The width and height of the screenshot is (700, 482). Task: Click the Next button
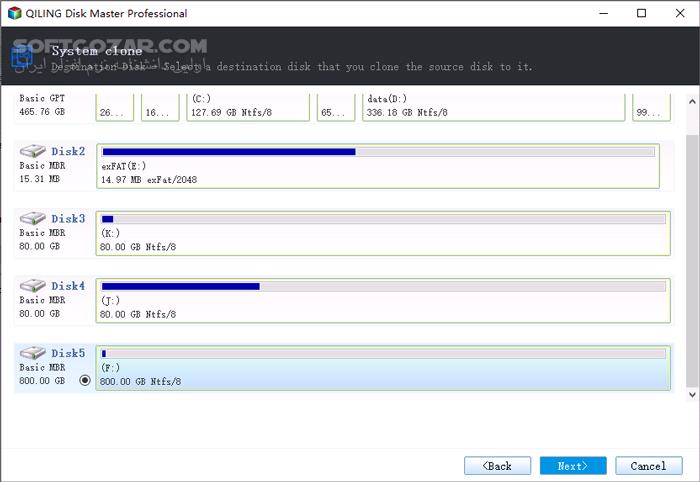[x=573, y=466]
